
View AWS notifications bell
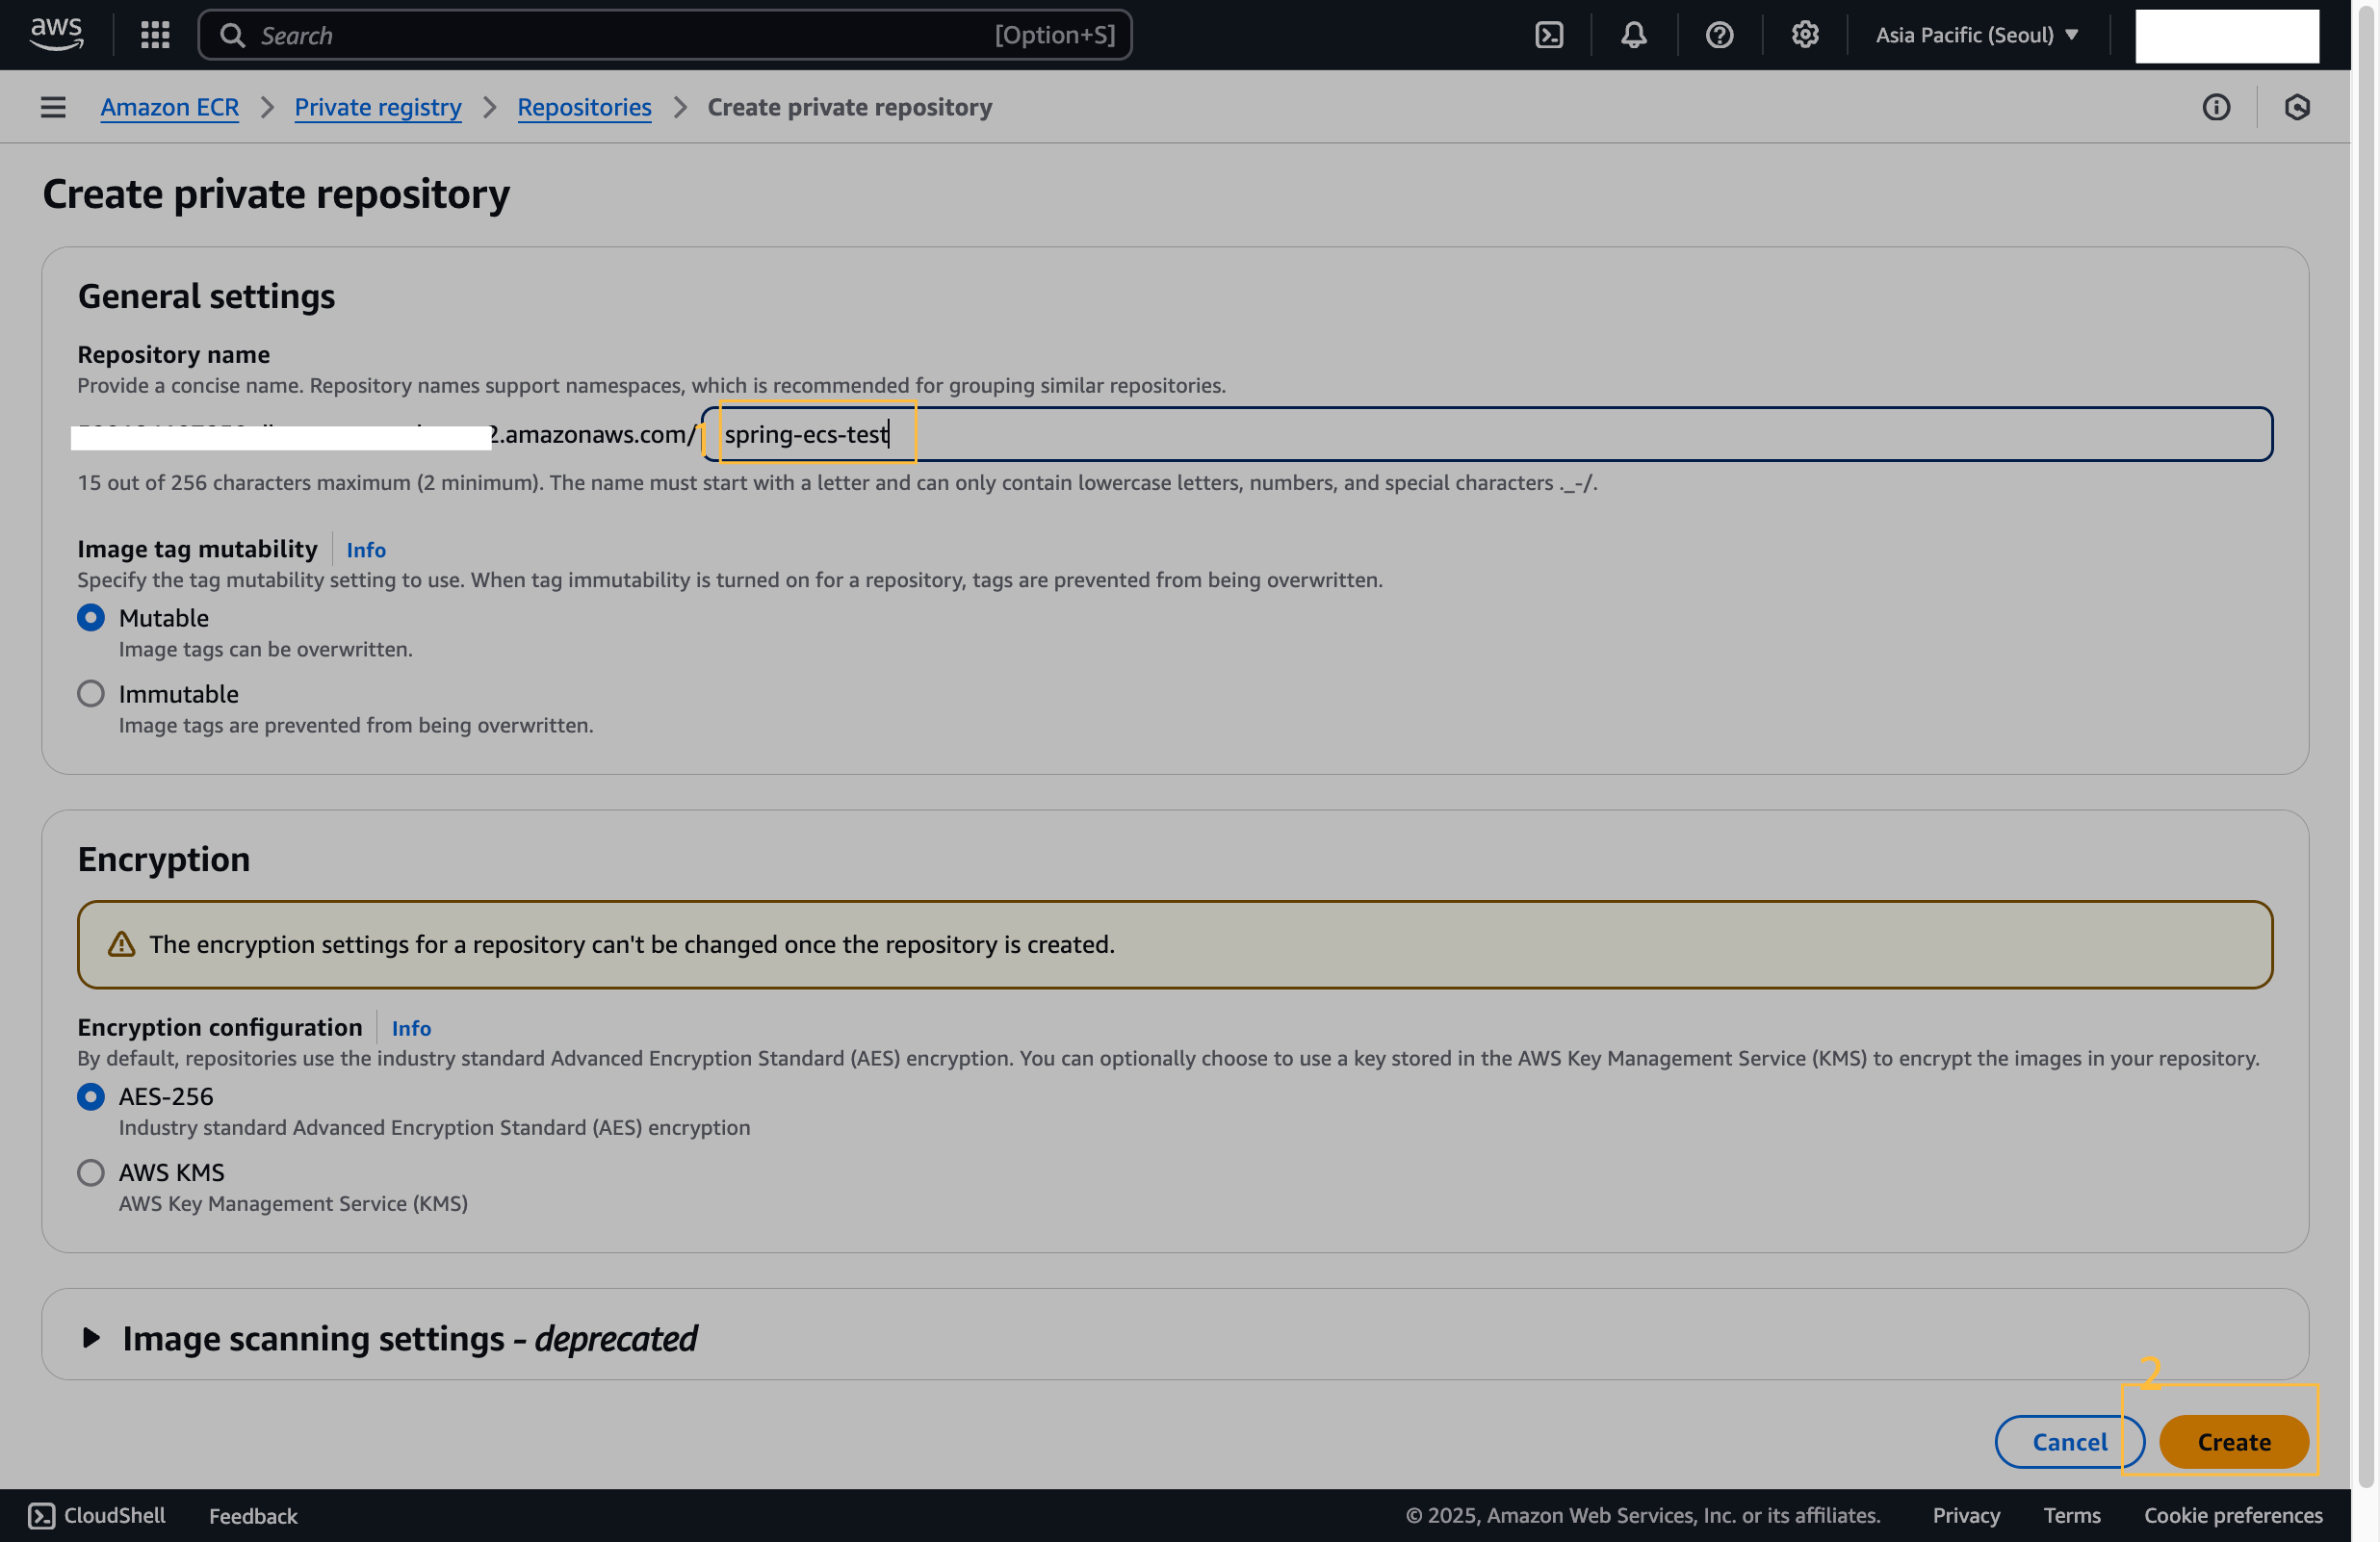[x=1633, y=34]
